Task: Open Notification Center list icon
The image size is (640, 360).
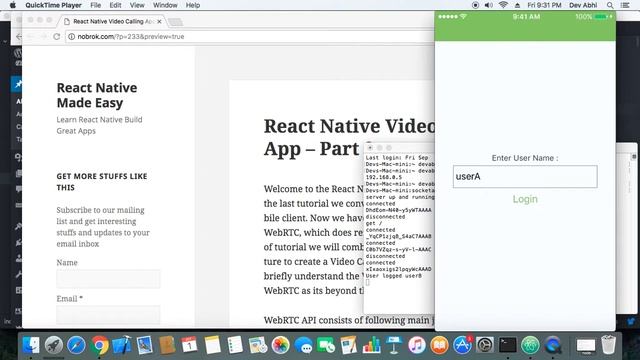Action: tap(625, 5)
